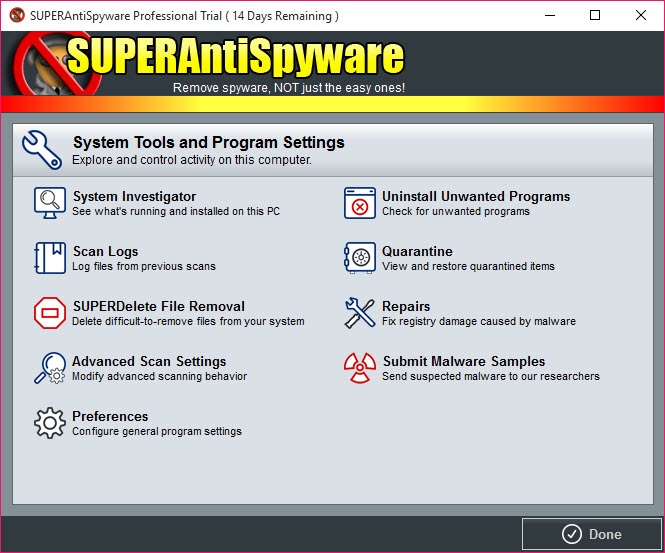The height and width of the screenshot is (553, 665).
Task: Minimize the SUPERAntiSpyware window
Action: (x=550, y=15)
